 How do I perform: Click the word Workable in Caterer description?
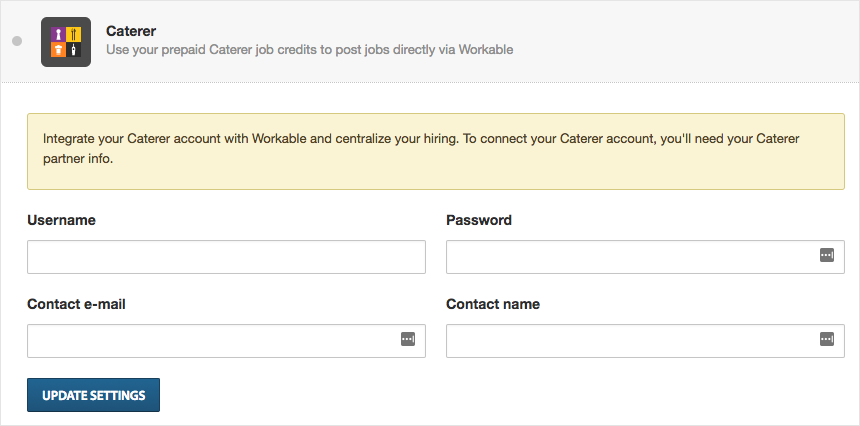pyautogui.click(x=486, y=50)
